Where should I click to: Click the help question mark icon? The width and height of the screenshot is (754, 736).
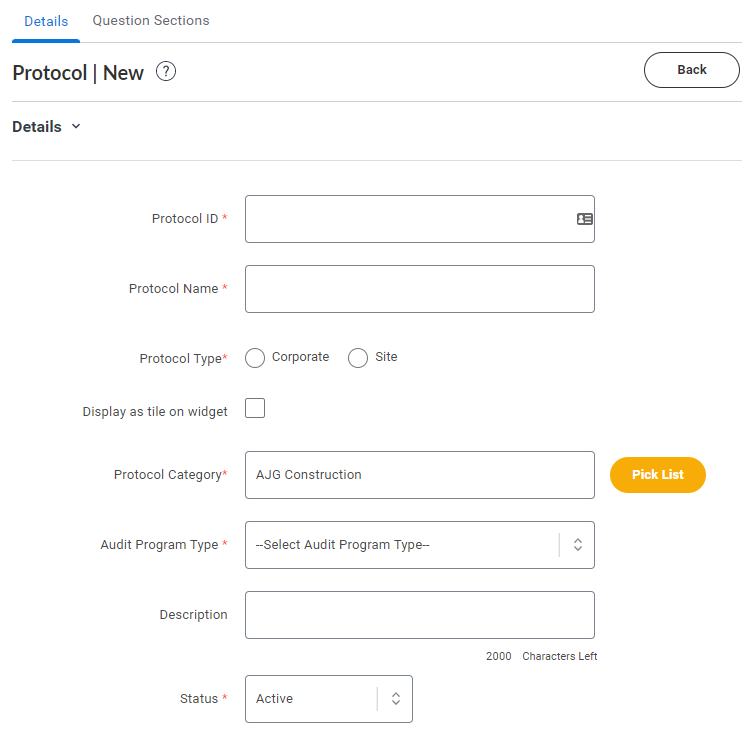(x=166, y=72)
